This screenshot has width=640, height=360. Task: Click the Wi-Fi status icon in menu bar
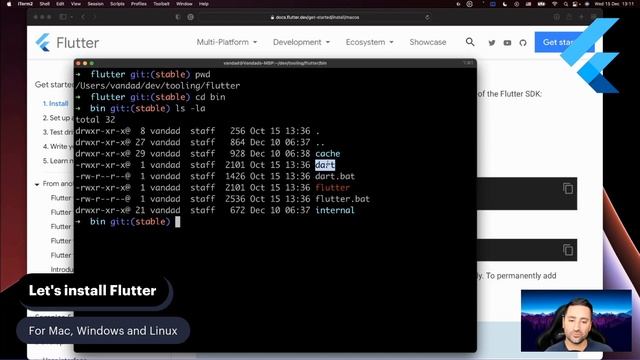[x=555, y=4]
